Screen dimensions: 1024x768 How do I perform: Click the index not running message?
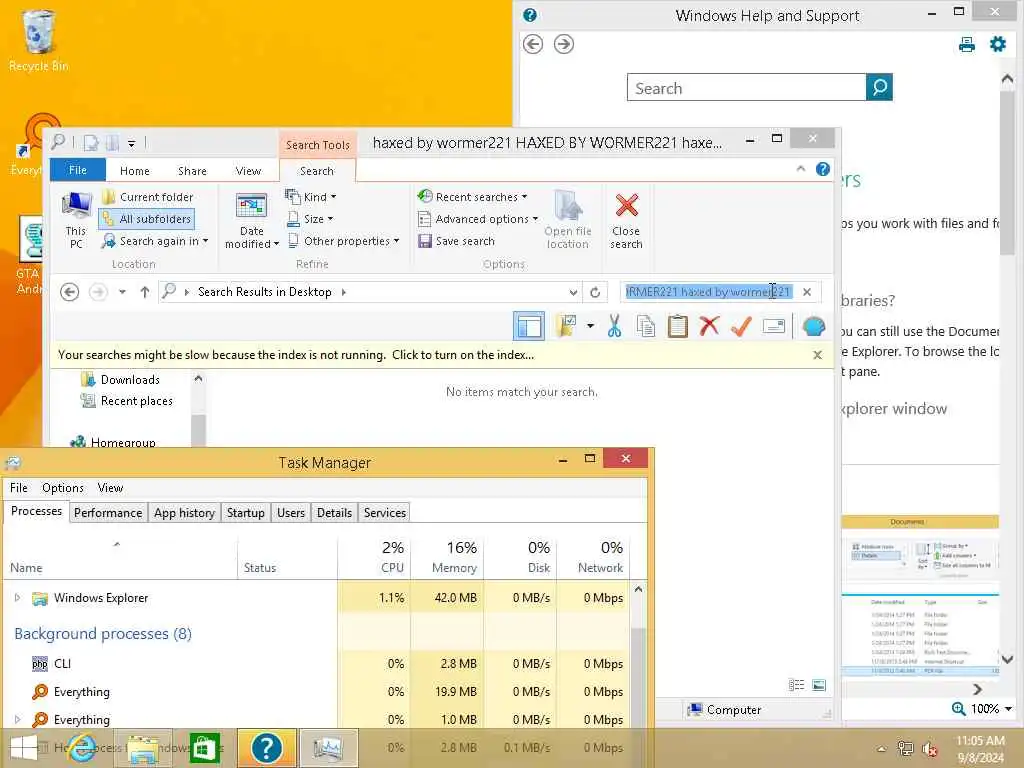point(296,355)
